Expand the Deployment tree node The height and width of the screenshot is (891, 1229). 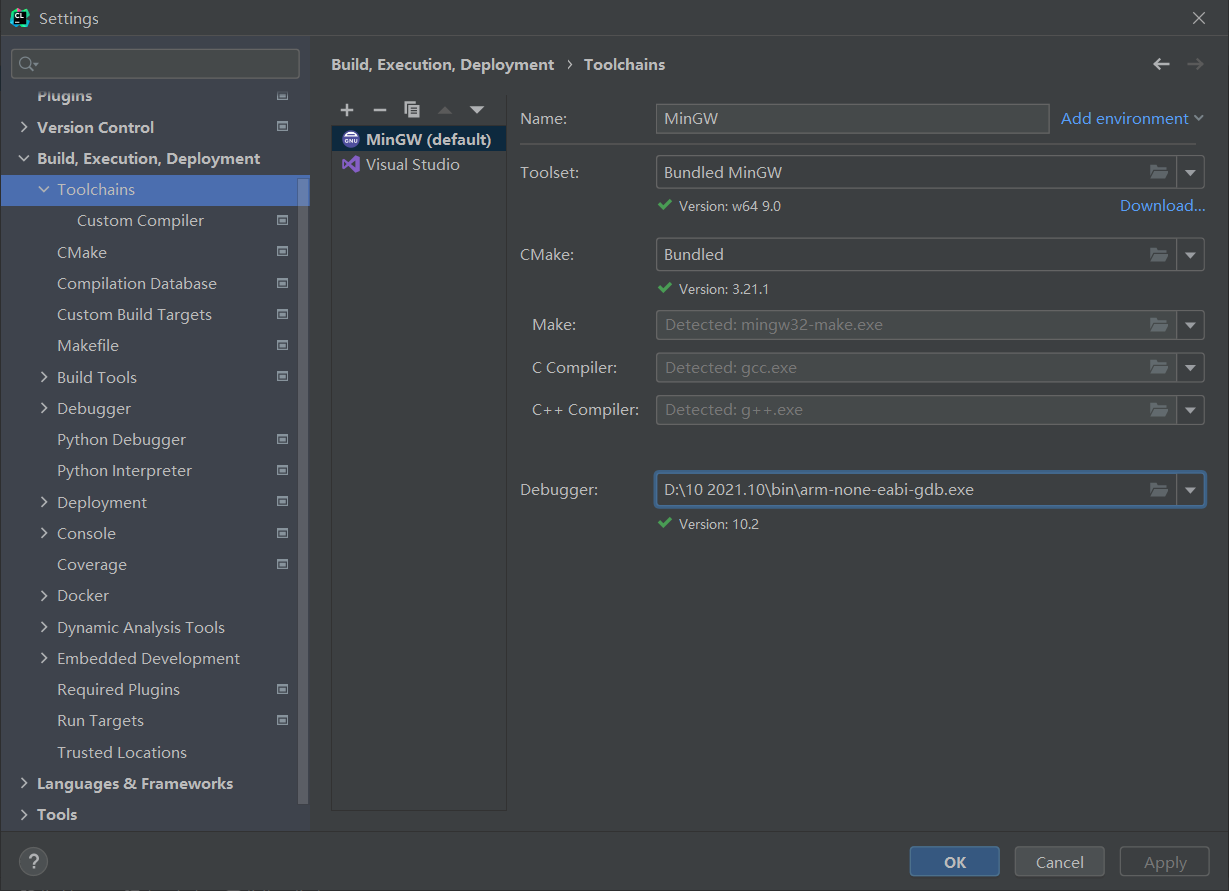pyautogui.click(x=44, y=502)
